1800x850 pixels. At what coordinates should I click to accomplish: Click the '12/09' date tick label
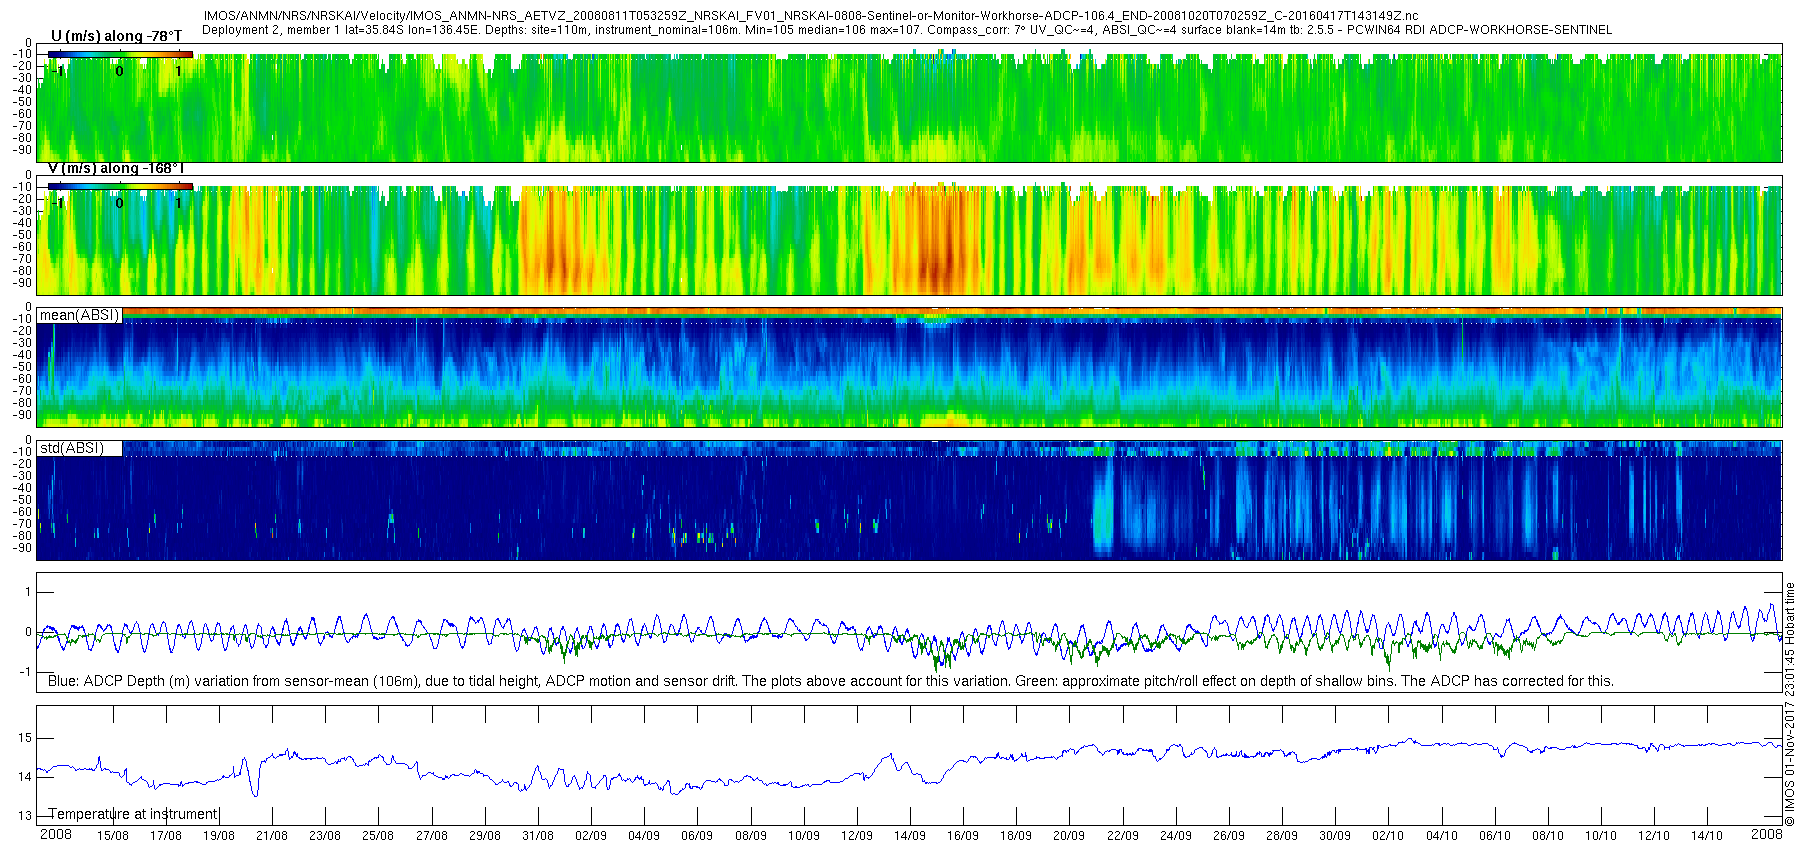pyautogui.click(x=857, y=836)
